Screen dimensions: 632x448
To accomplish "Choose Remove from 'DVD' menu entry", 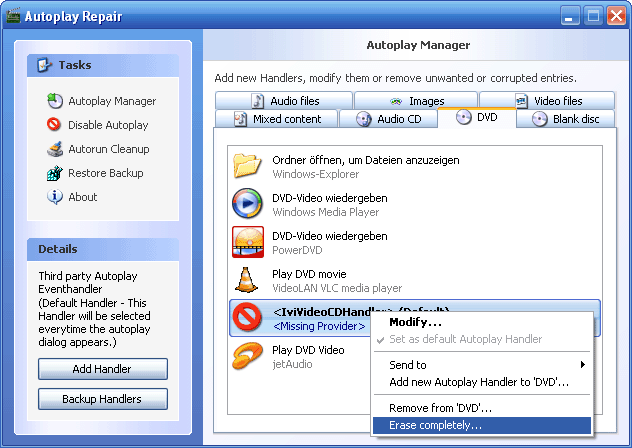I will [x=440, y=408].
